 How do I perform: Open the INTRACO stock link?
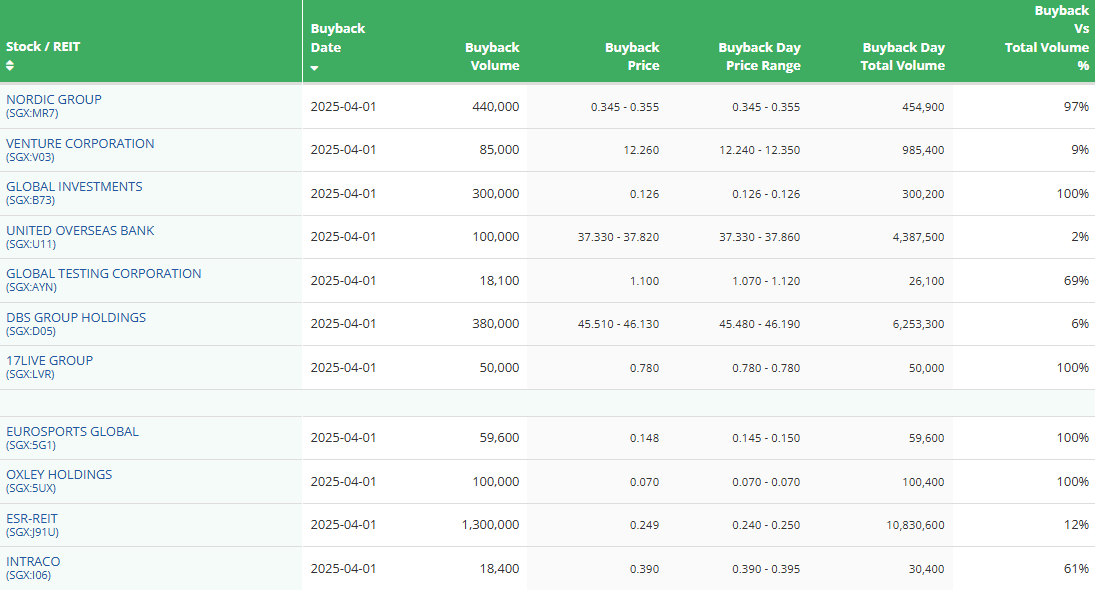click(x=34, y=561)
